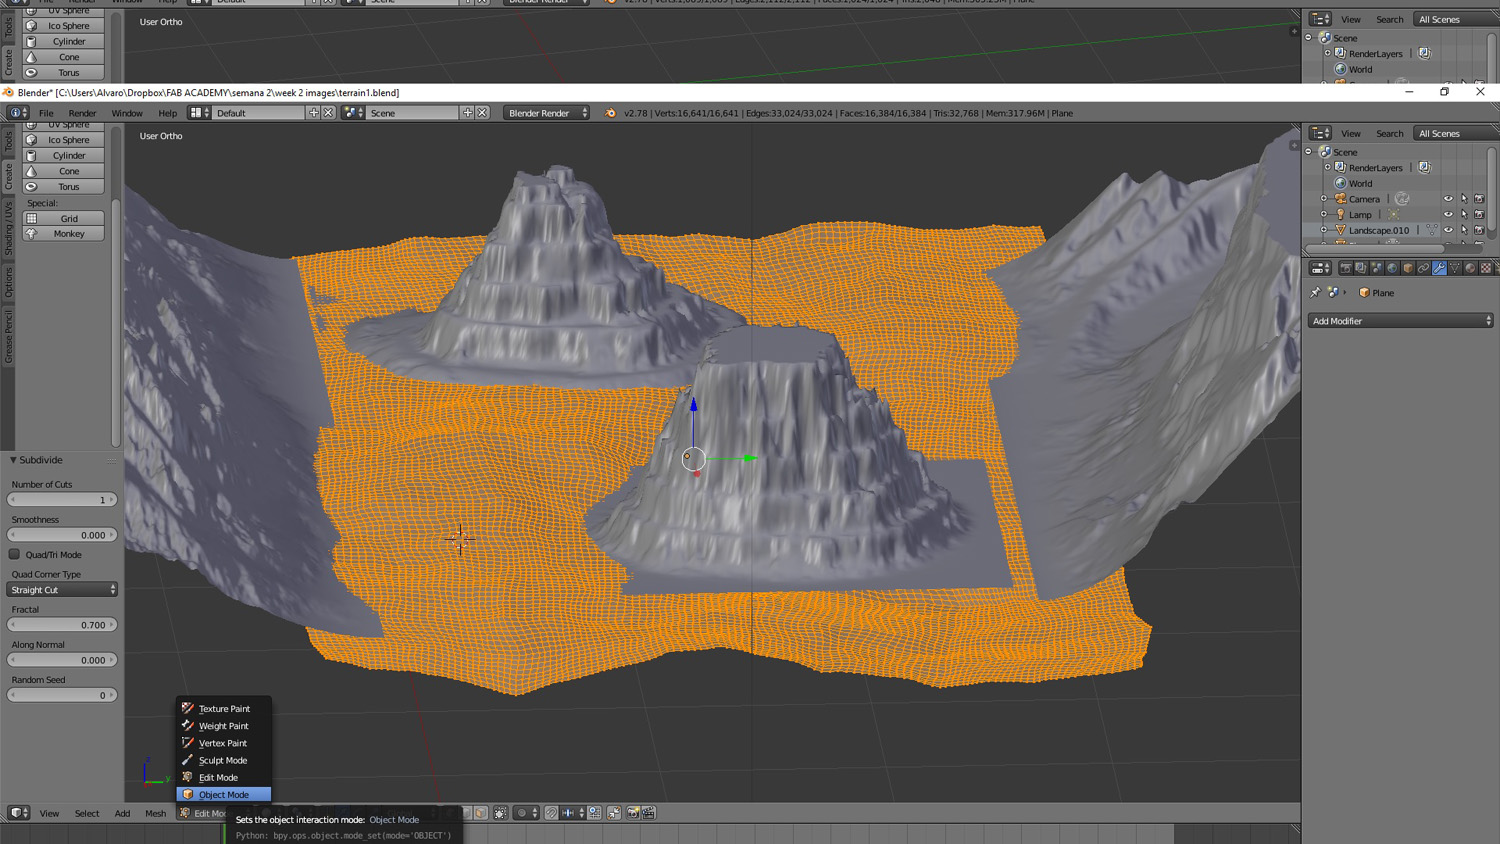This screenshot has width=1500, height=844.
Task: Add the Monkey mesh
Action: coord(63,234)
